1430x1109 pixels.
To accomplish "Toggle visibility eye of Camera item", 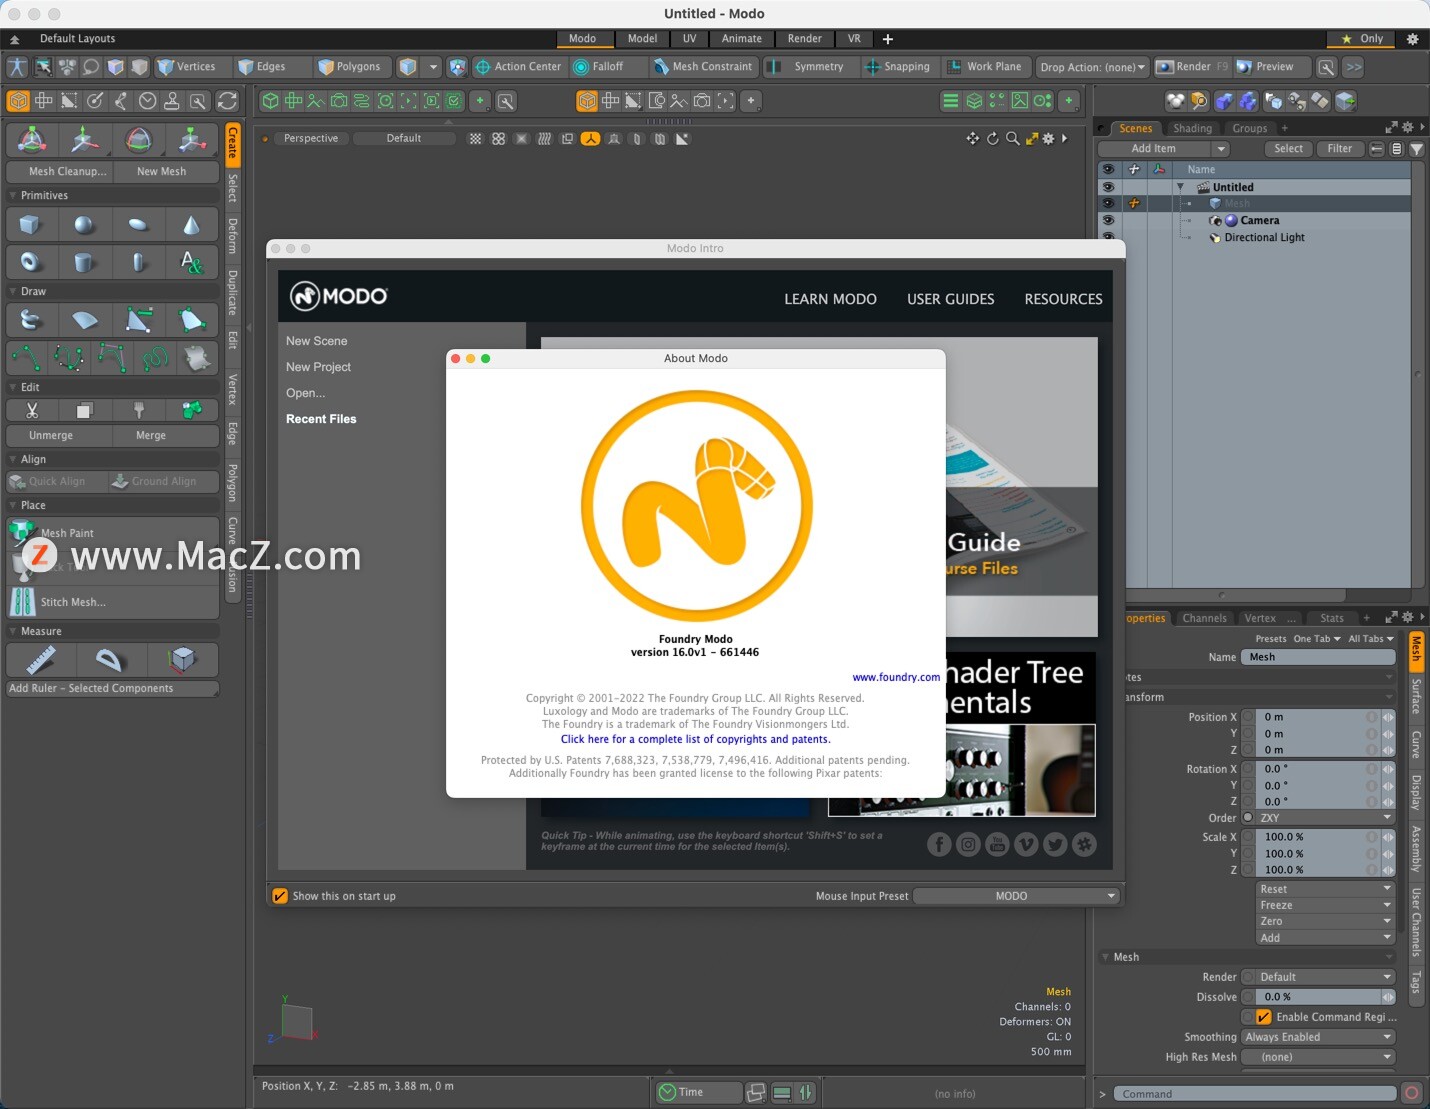I will pyautogui.click(x=1107, y=220).
